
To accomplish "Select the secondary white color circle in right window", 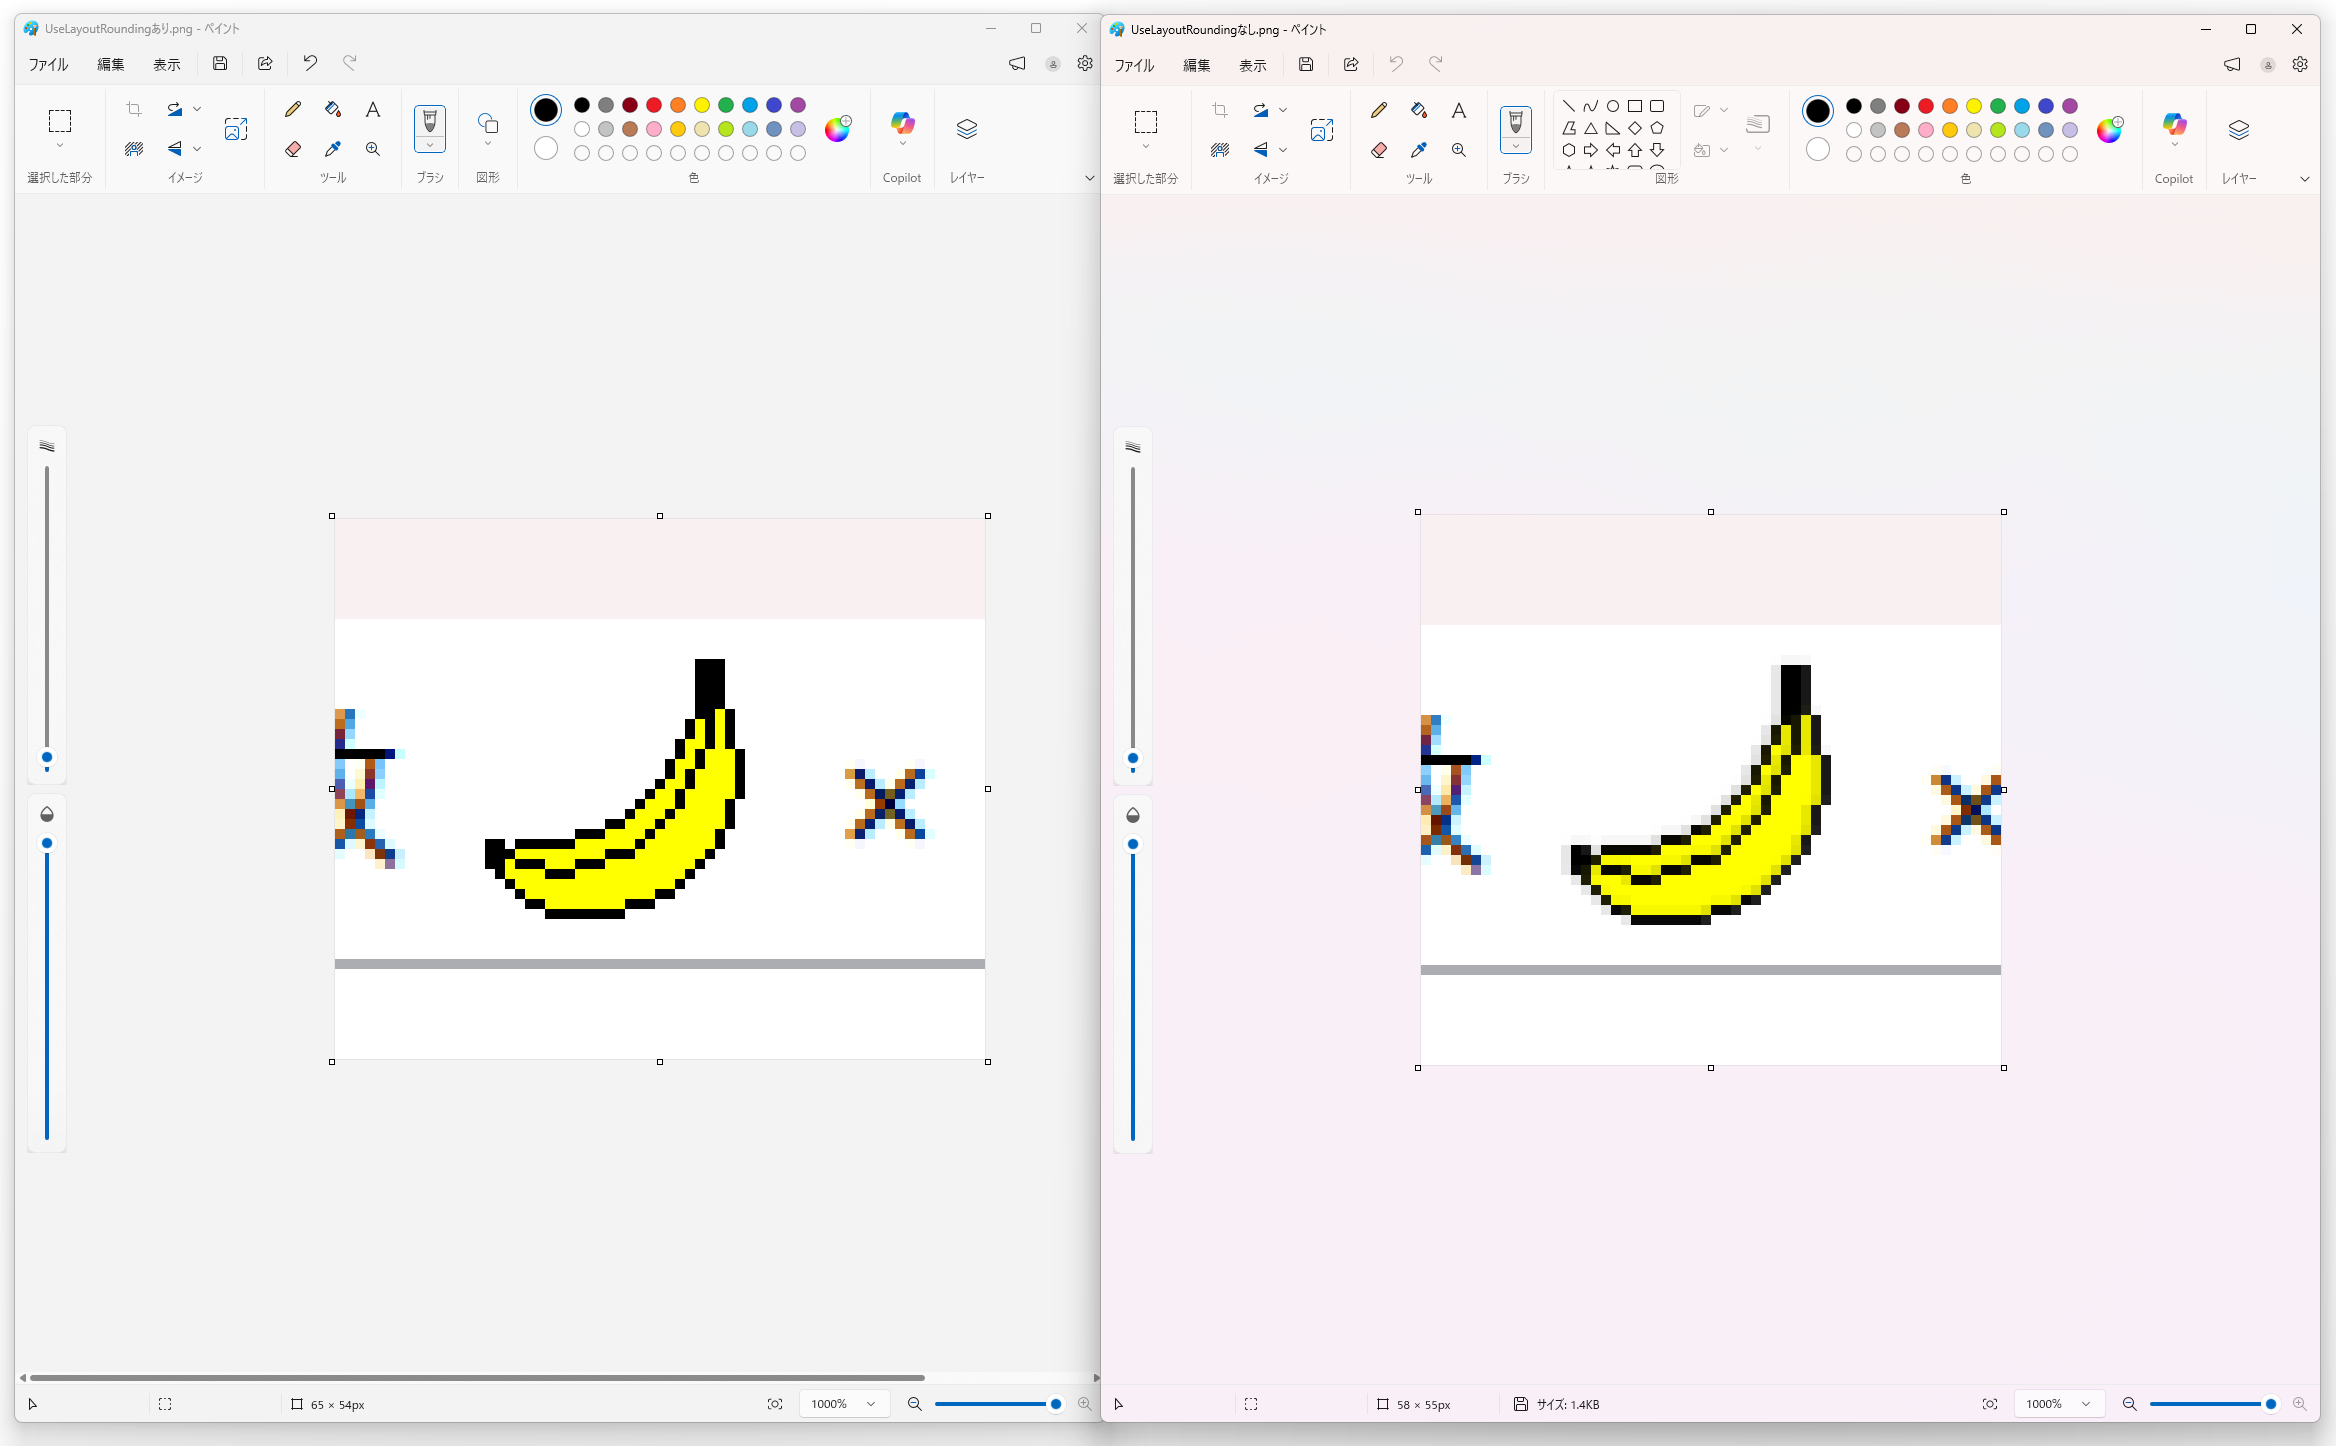I will point(1818,150).
